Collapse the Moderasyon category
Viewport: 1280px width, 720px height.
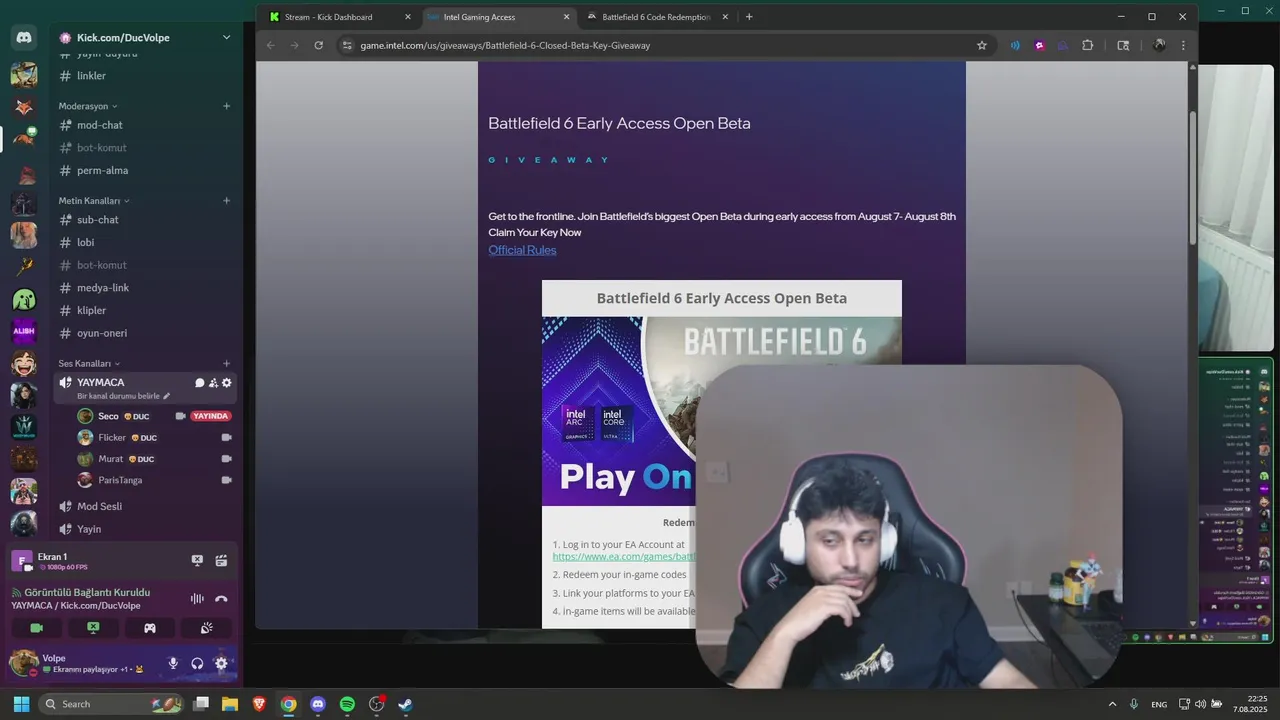[88, 106]
